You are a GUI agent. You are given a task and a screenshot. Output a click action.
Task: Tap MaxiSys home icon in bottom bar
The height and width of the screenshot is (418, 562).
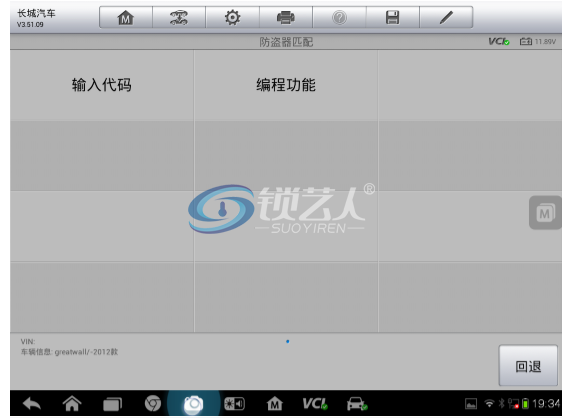[275, 404]
